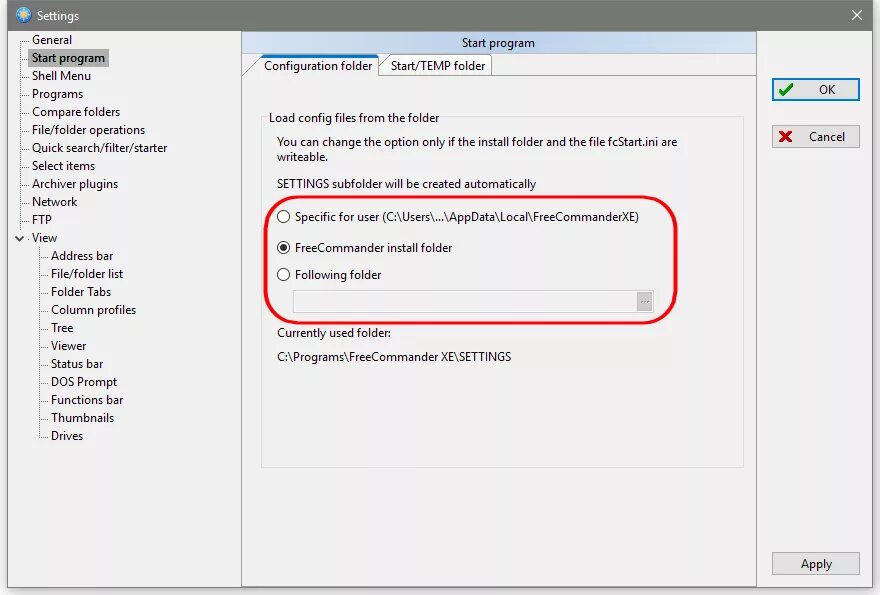
Task: Select the View tree item
Action: pyautogui.click(x=44, y=237)
